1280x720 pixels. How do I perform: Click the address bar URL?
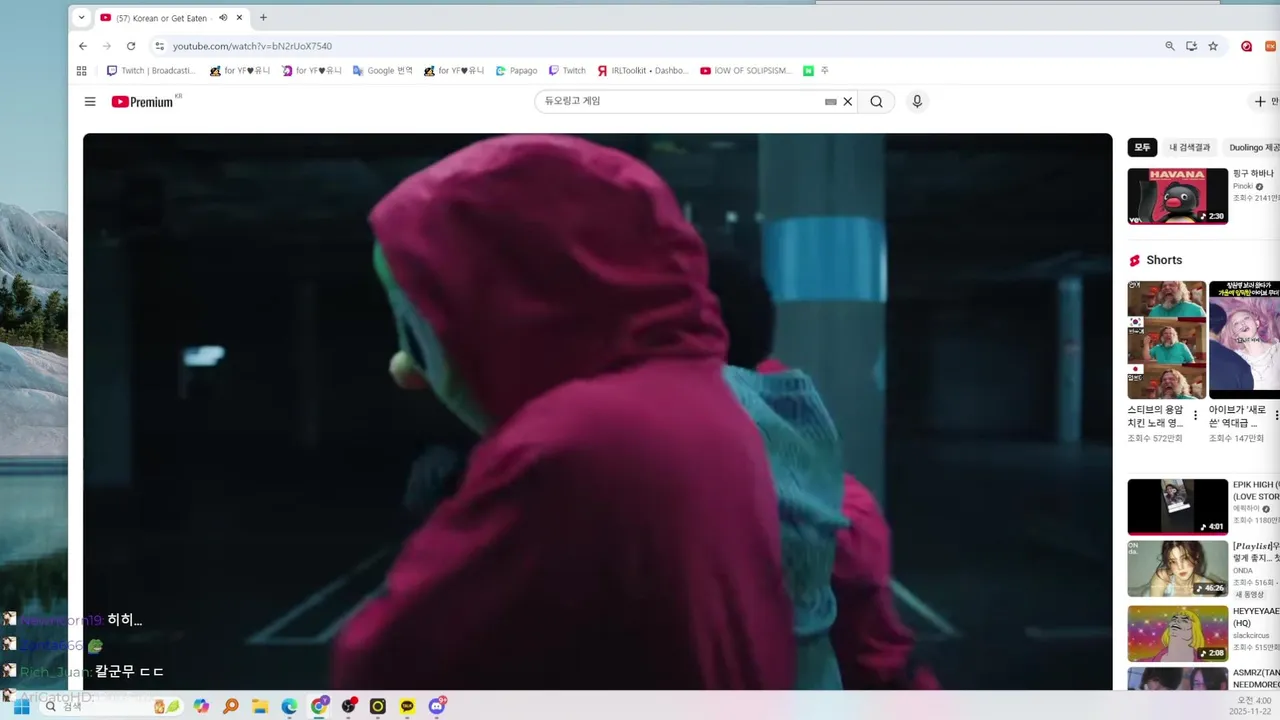click(x=252, y=46)
